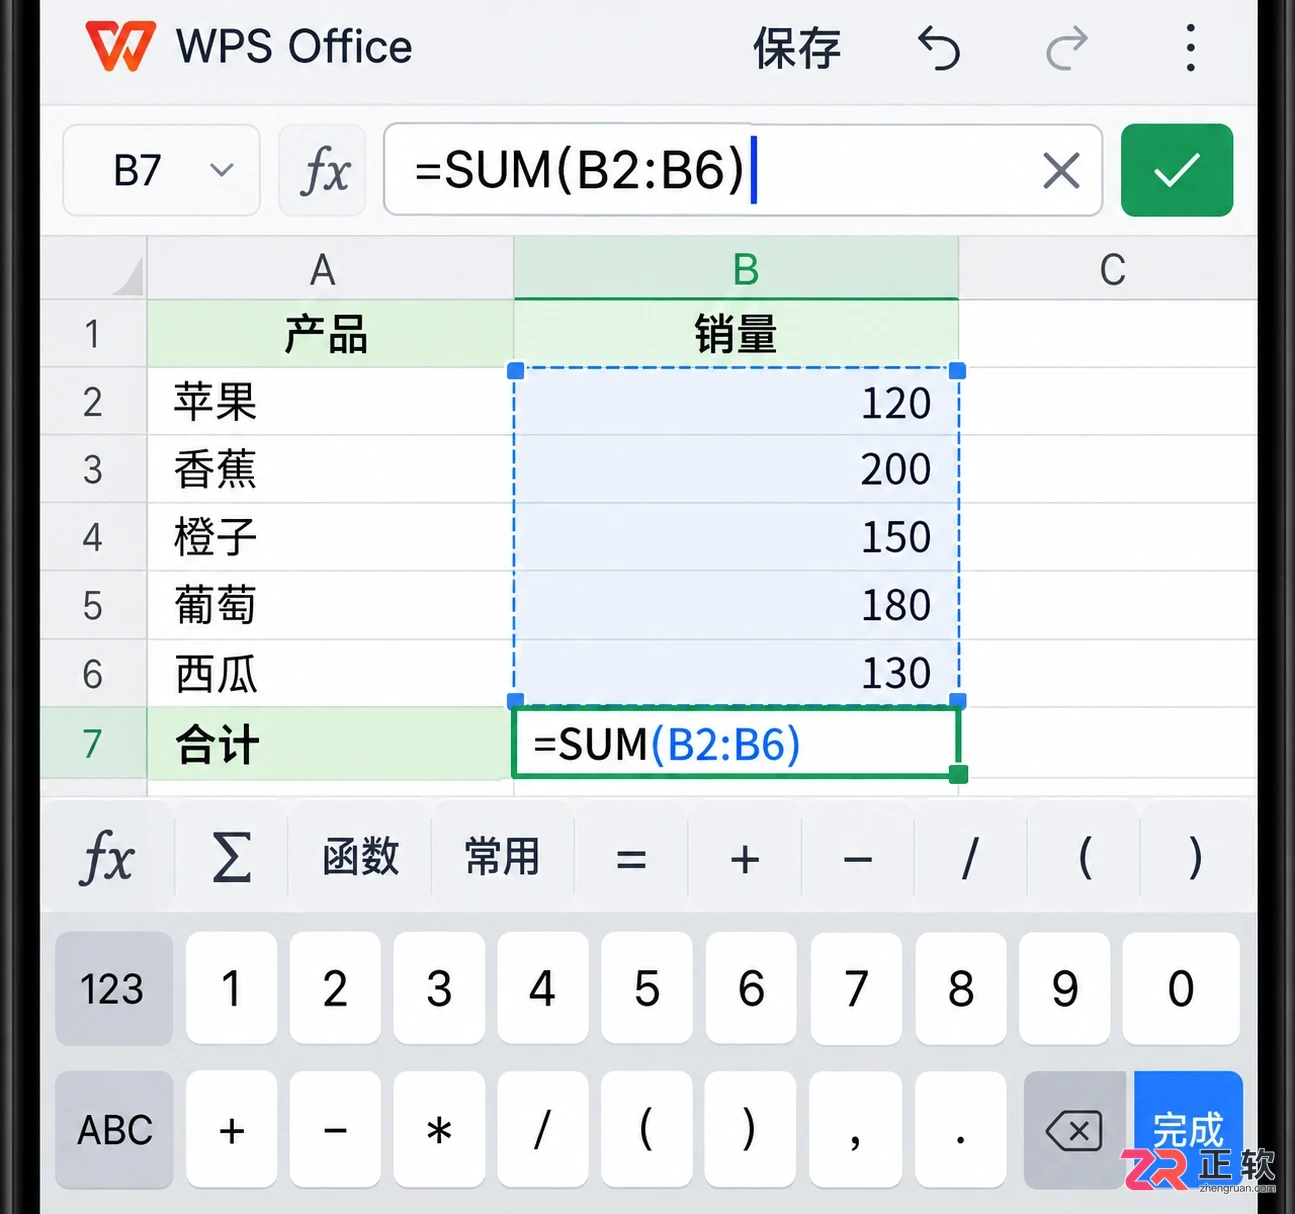Switch to the 123 numeric keyboard
The width and height of the screenshot is (1295, 1214).
tap(113, 988)
